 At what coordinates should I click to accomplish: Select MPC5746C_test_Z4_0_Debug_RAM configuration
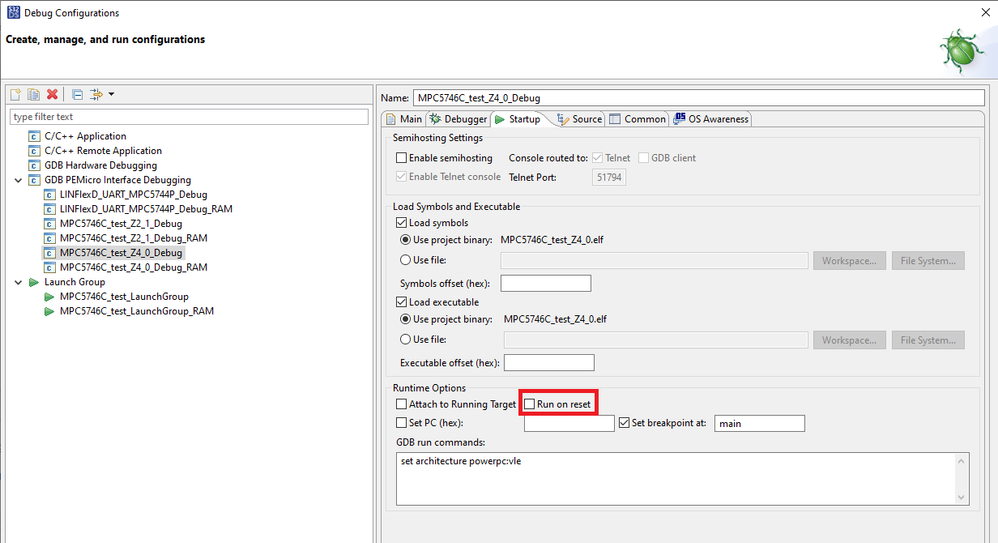tap(134, 267)
